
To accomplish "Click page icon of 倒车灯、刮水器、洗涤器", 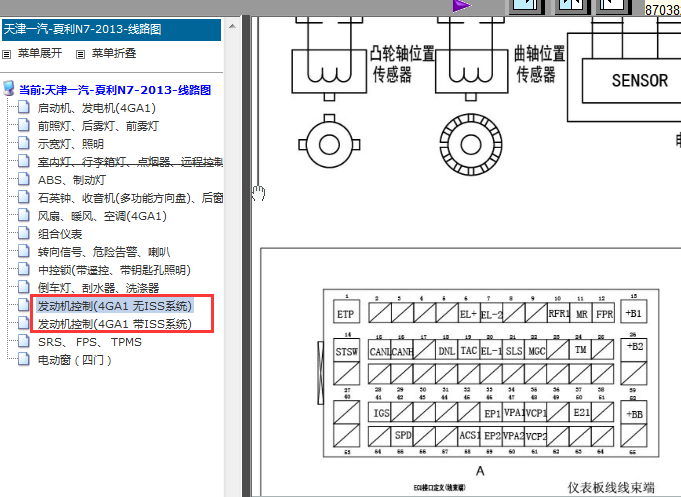I will [x=24, y=287].
